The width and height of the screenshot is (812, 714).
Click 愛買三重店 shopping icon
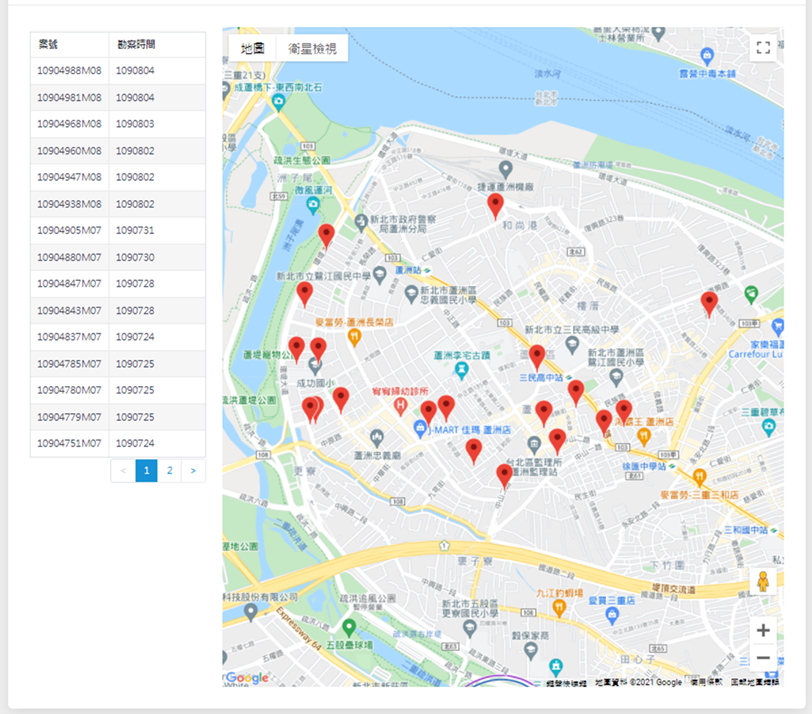coord(612,615)
